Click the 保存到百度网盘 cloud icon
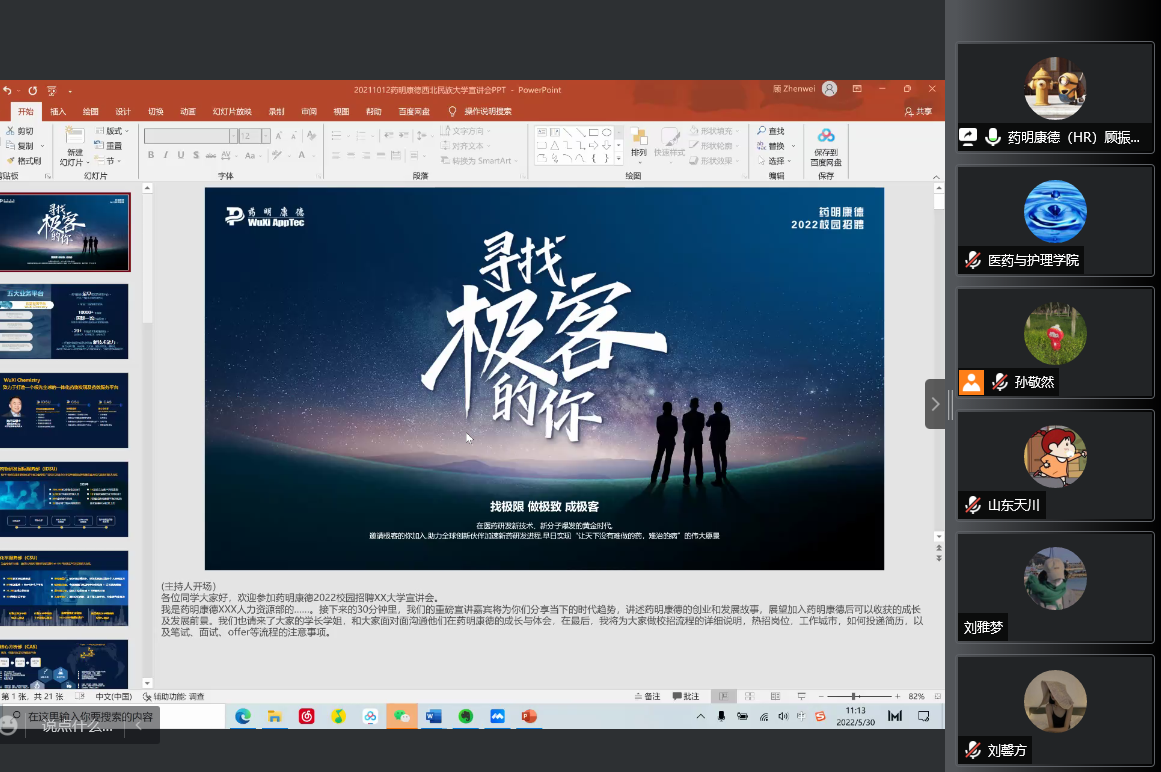The height and width of the screenshot is (772, 1161). 825,136
